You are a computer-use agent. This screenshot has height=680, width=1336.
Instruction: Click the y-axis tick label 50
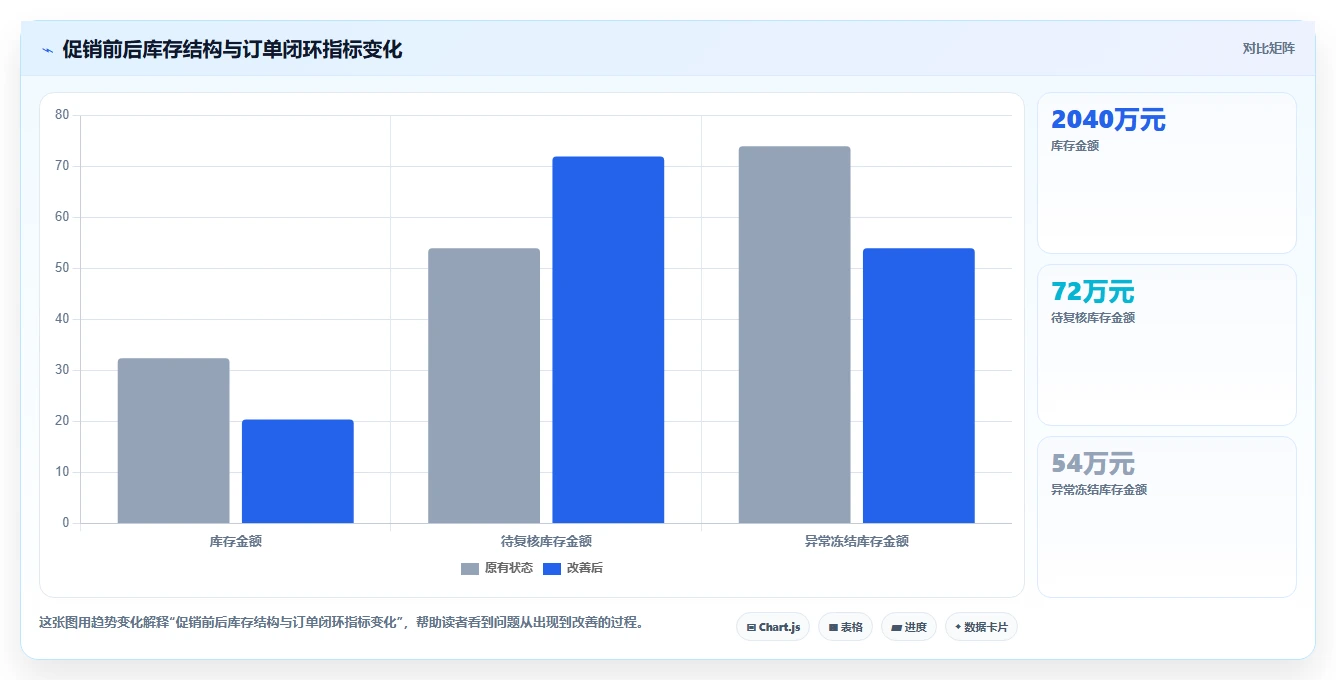pyautogui.click(x=62, y=268)
